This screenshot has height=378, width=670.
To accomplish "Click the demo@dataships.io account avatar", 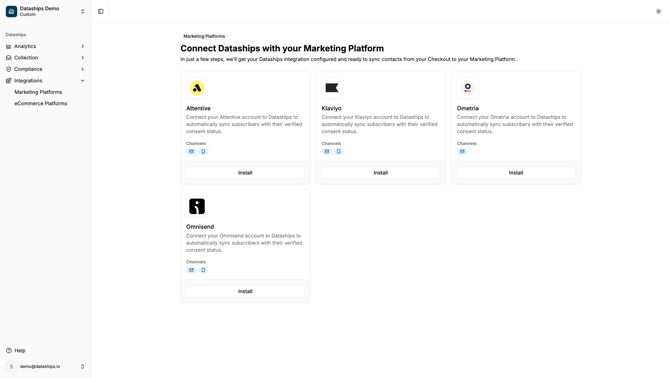I will [12, 366].
